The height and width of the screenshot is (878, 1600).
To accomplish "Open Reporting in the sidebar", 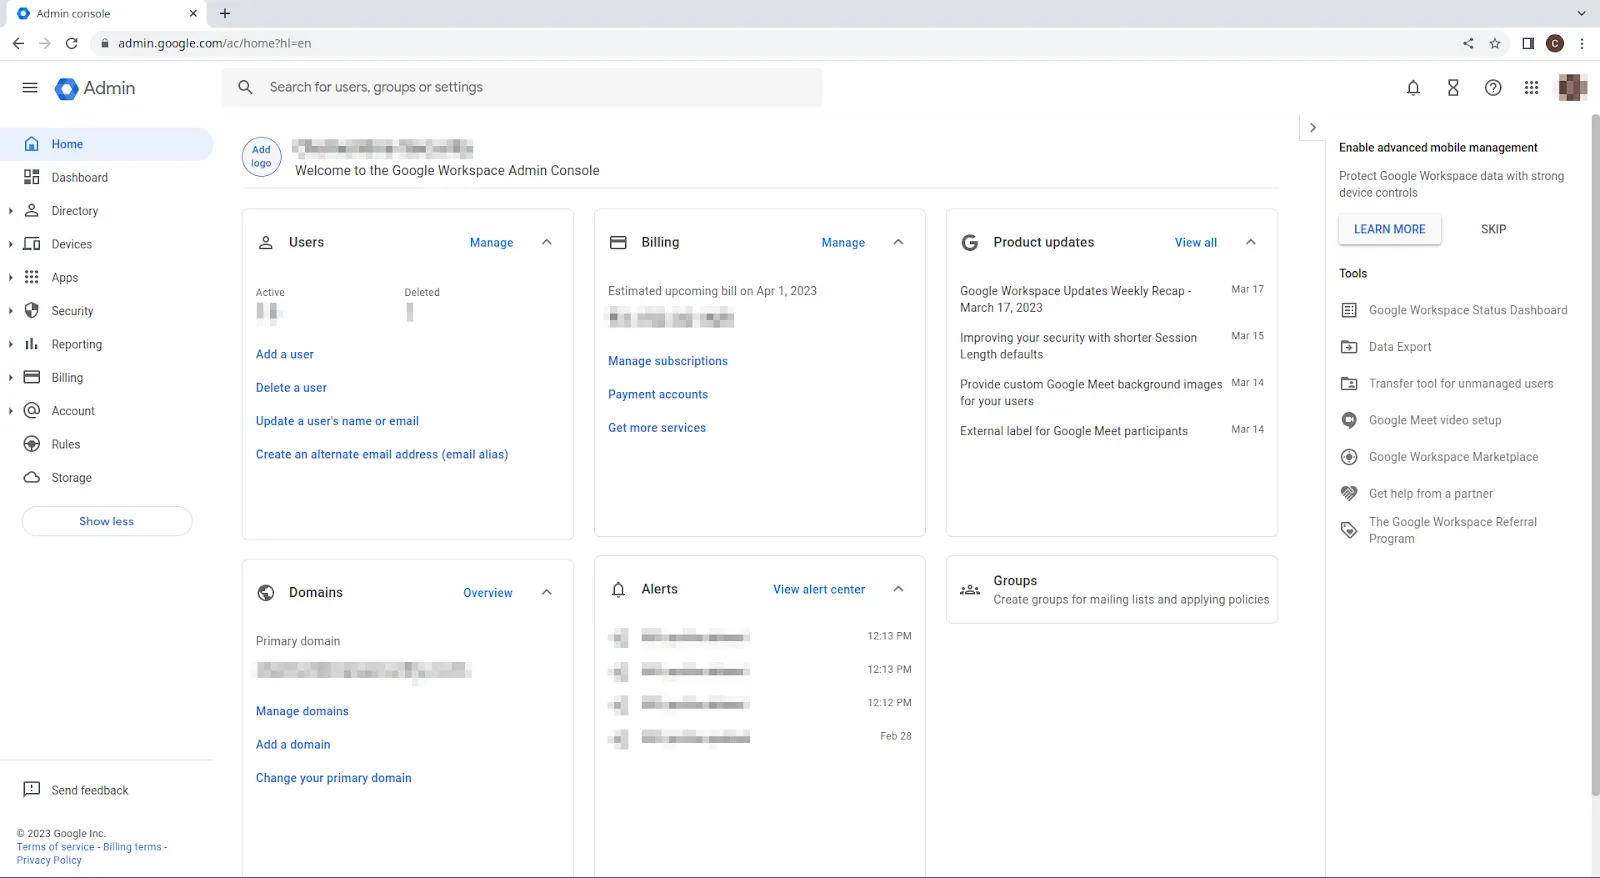I will pyautogui.click(x=107, y=344).
